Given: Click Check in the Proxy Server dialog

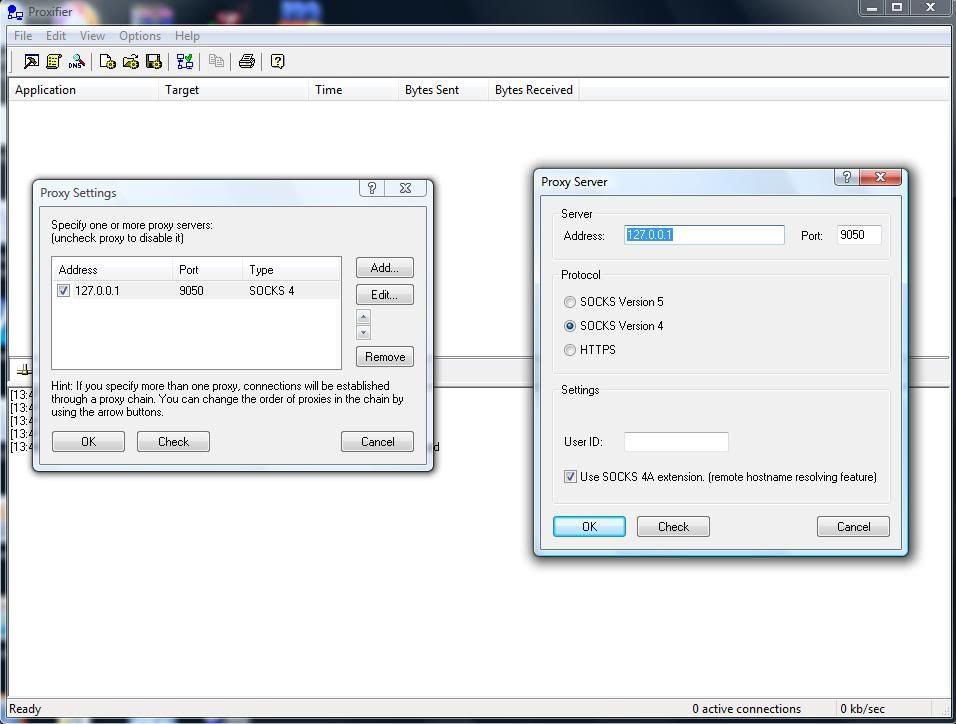Looking at the screenshot, I should click(x=673, y=526).
